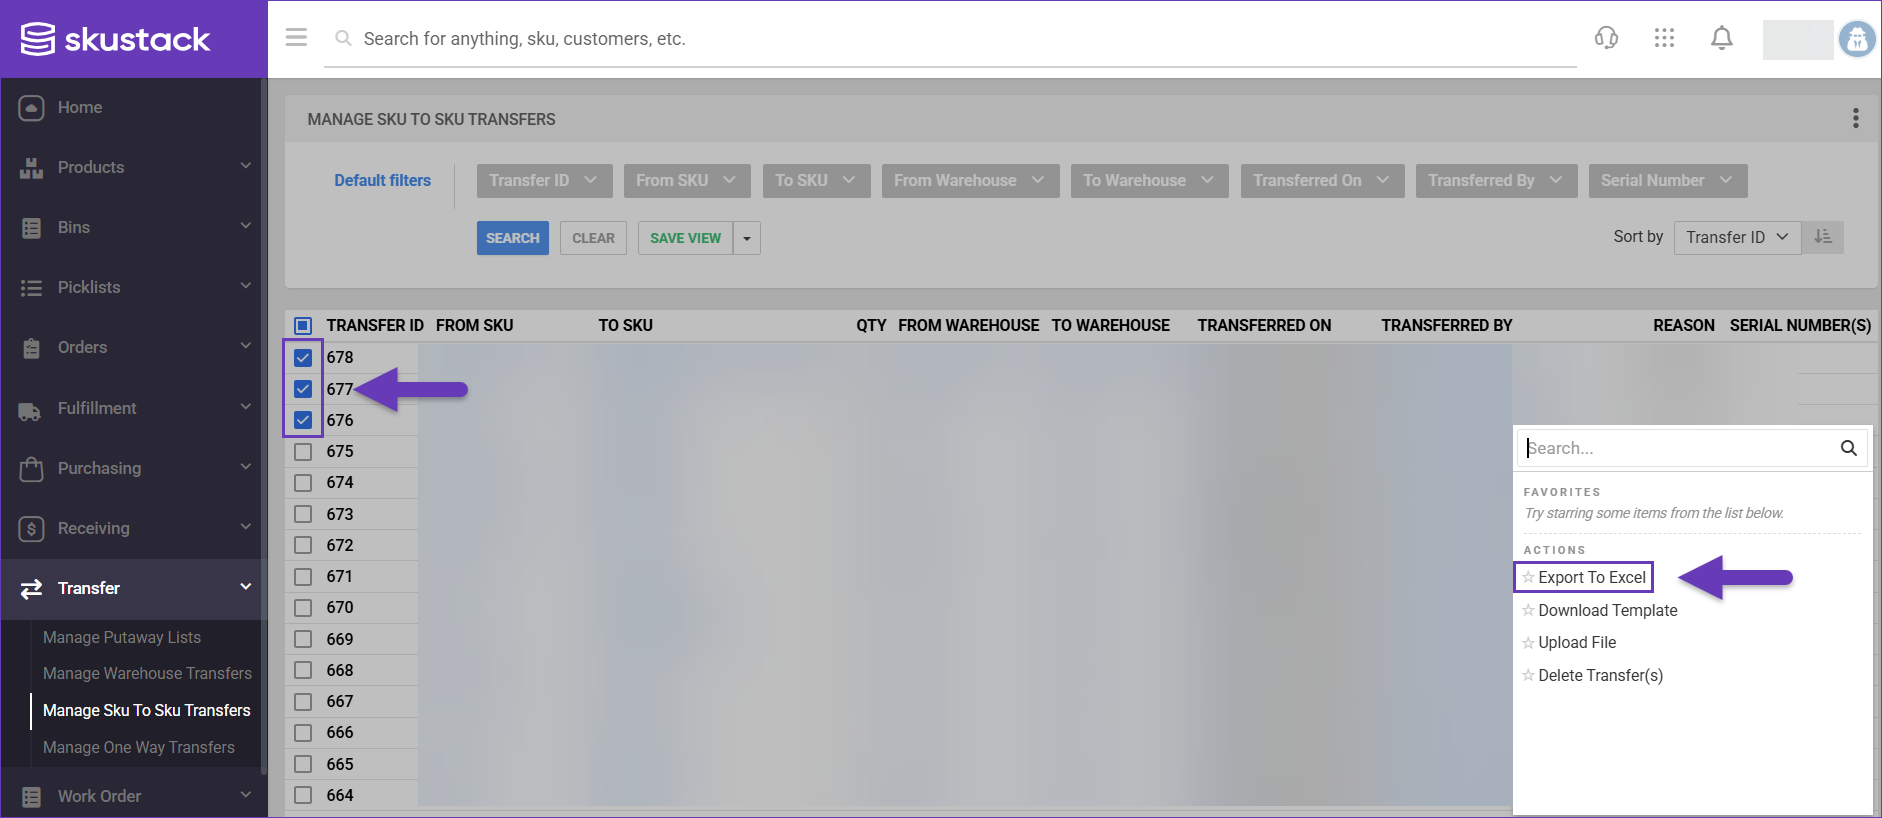Viewport: 1882px width, 818px height.
Task: Open the apps grid icon
Action: [x=1664, y=38]
